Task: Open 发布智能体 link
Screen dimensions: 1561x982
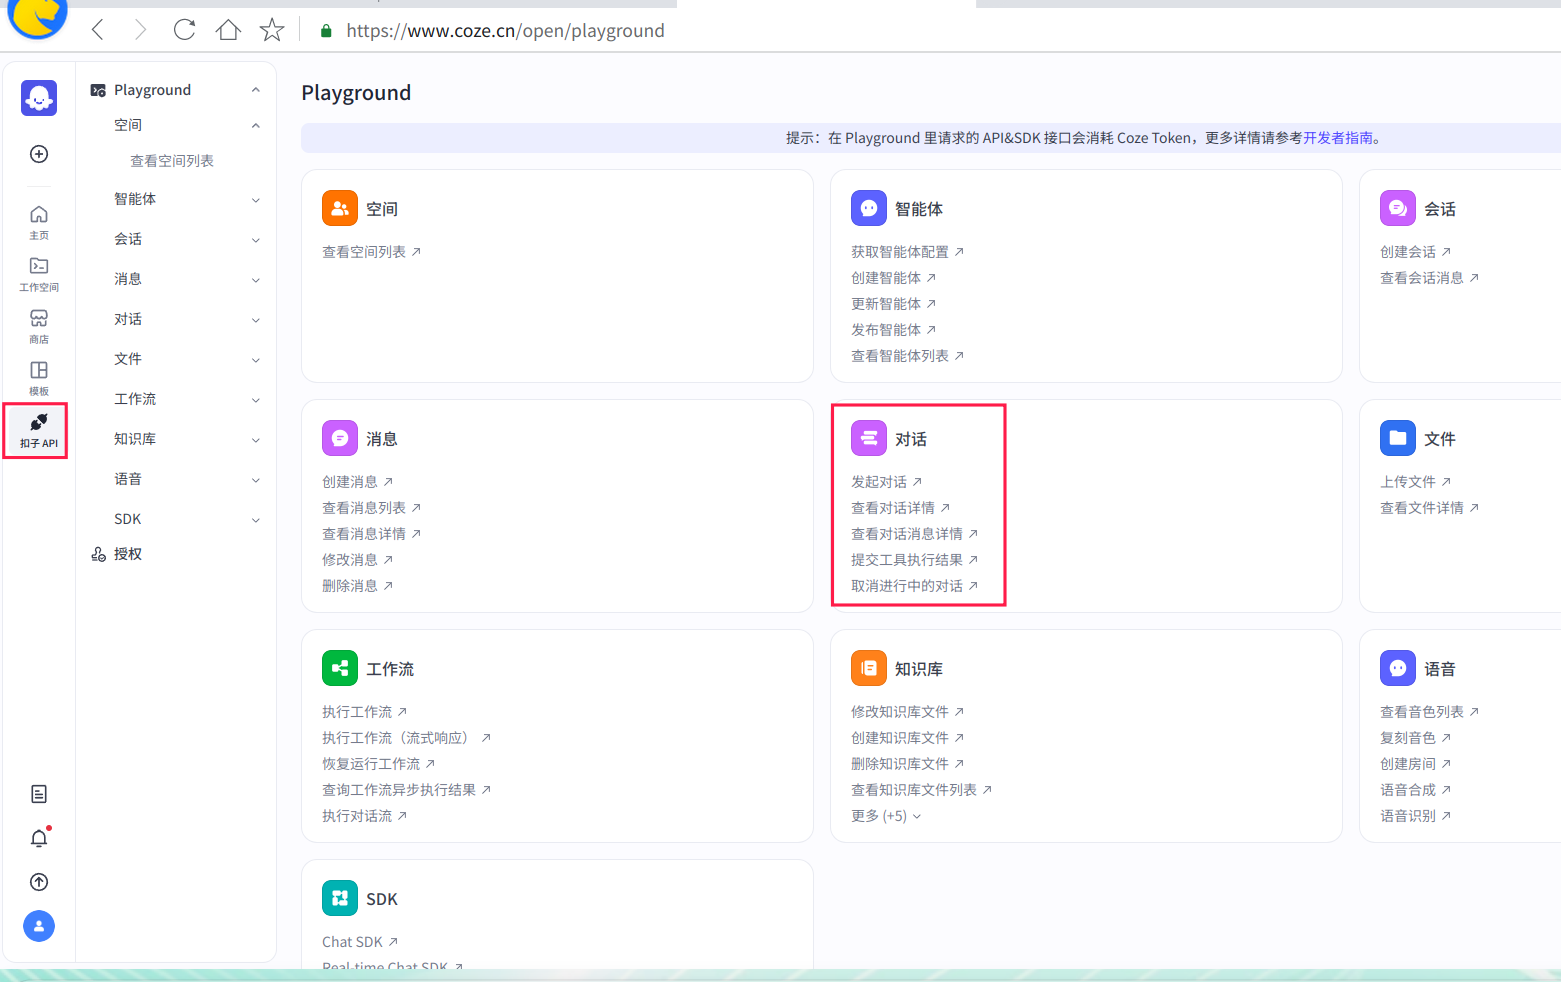Action: tap(893, 330)
